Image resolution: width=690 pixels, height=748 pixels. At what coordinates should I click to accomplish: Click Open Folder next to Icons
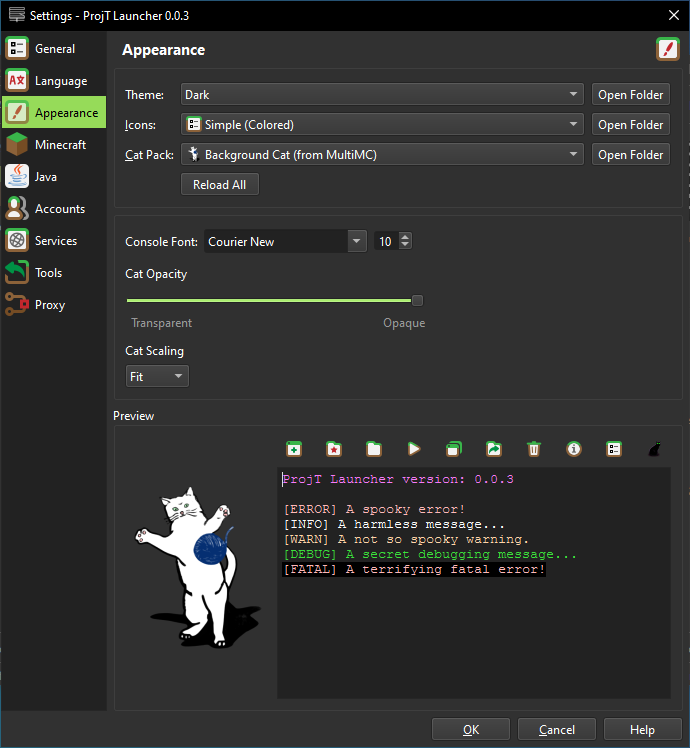point(630,125)
